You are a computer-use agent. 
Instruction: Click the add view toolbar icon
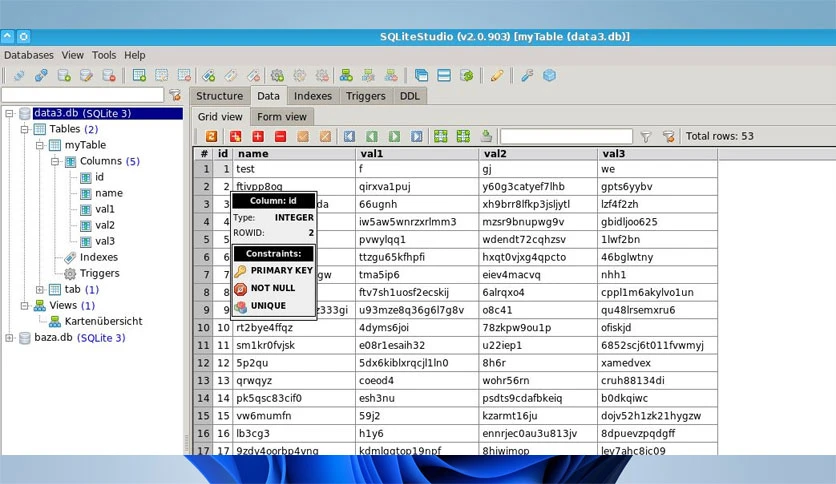(x=346, y=76)
